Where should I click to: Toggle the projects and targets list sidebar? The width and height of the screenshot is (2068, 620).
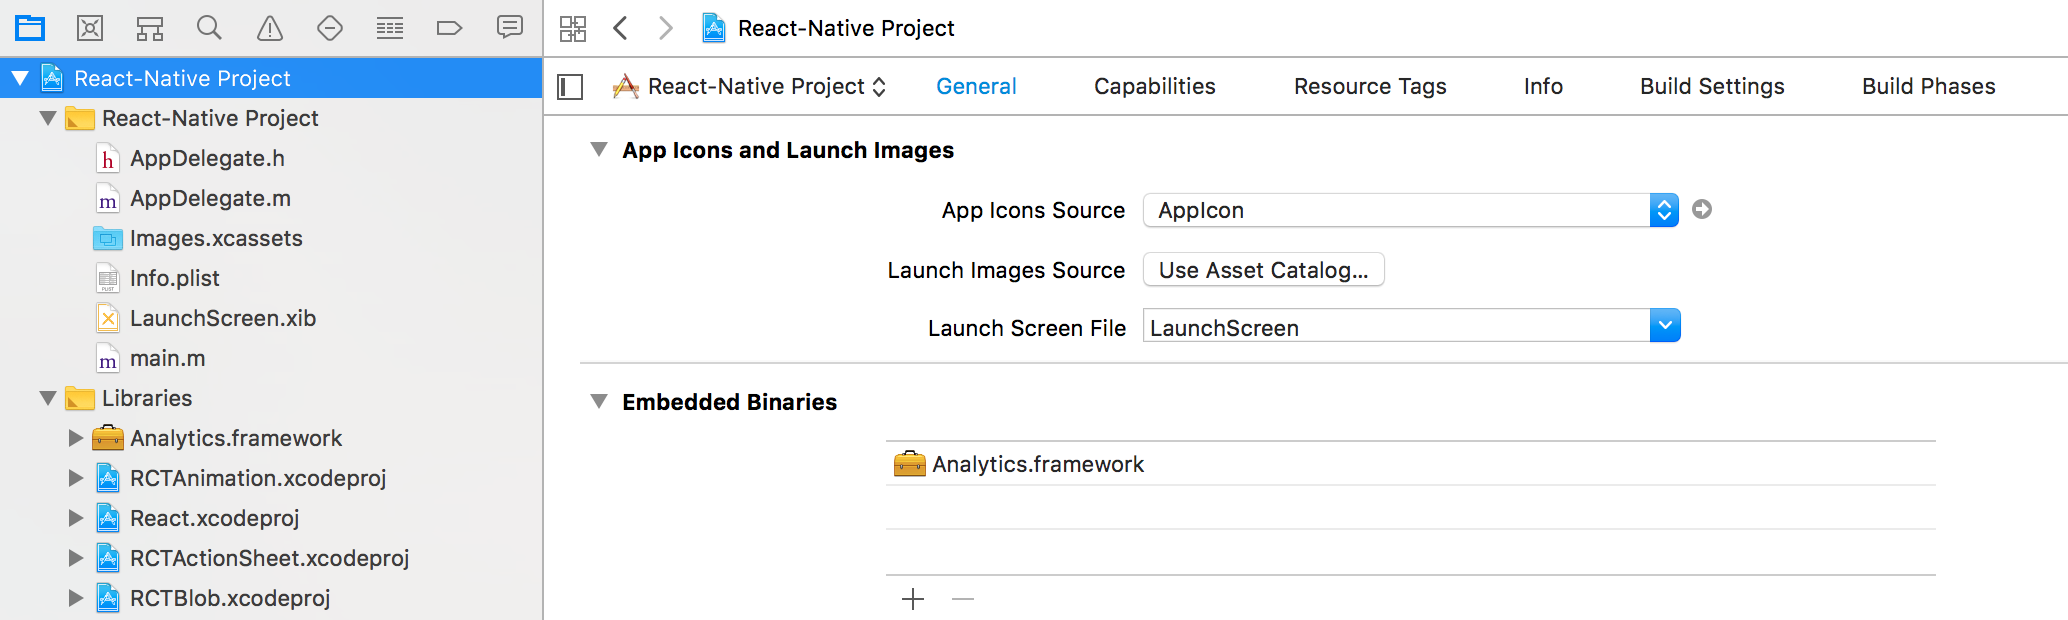pos(570,87)
